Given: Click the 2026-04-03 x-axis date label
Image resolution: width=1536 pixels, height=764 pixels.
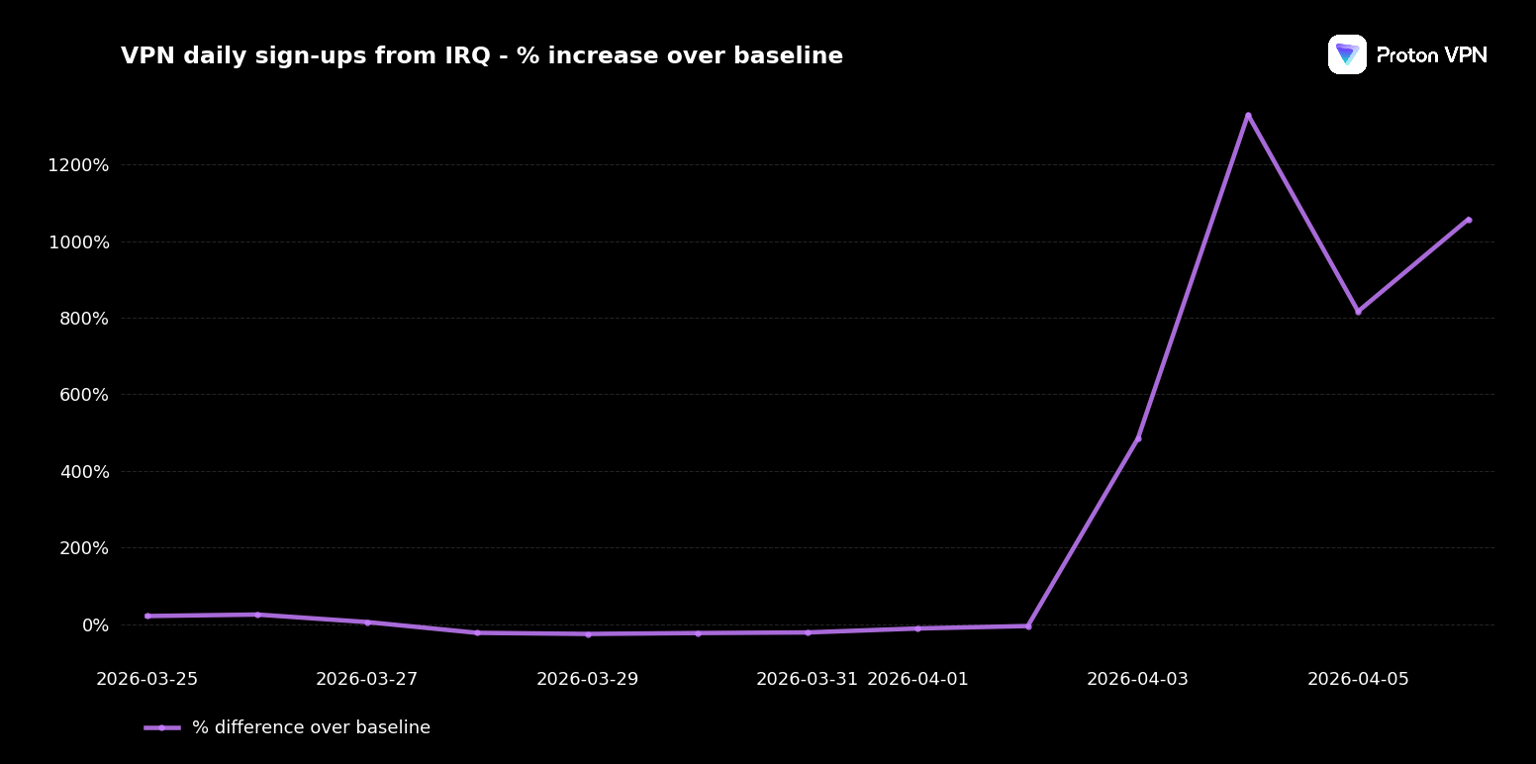Looking at the screenshot, I should 1138,679.
